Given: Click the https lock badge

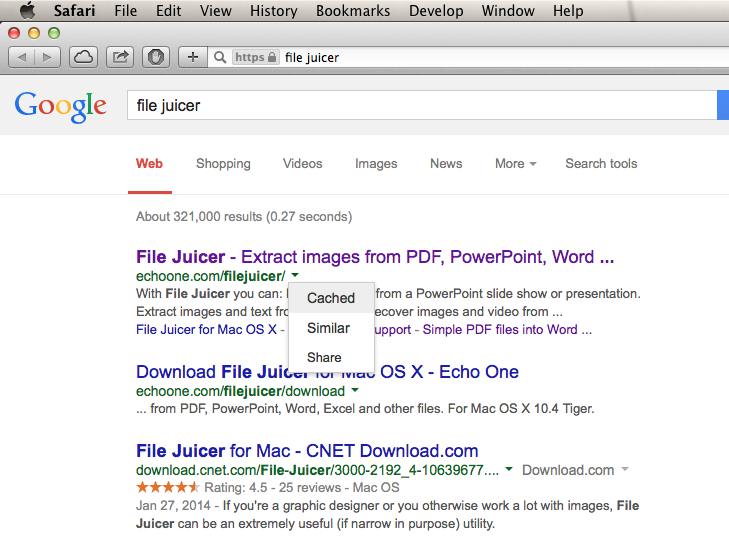Looking at the screenshot, I should [256, 57].
